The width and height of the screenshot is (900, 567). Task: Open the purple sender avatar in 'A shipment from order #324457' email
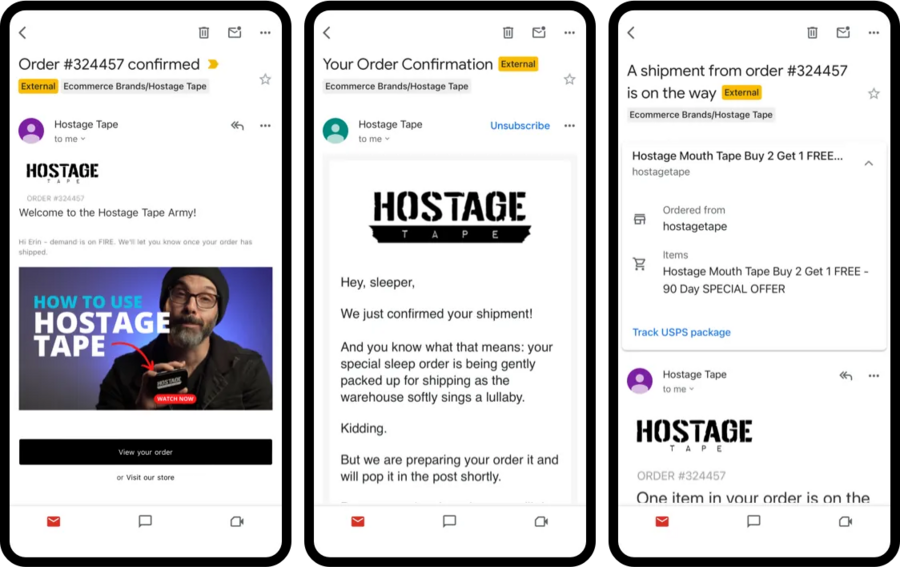(x=640, y=381)
